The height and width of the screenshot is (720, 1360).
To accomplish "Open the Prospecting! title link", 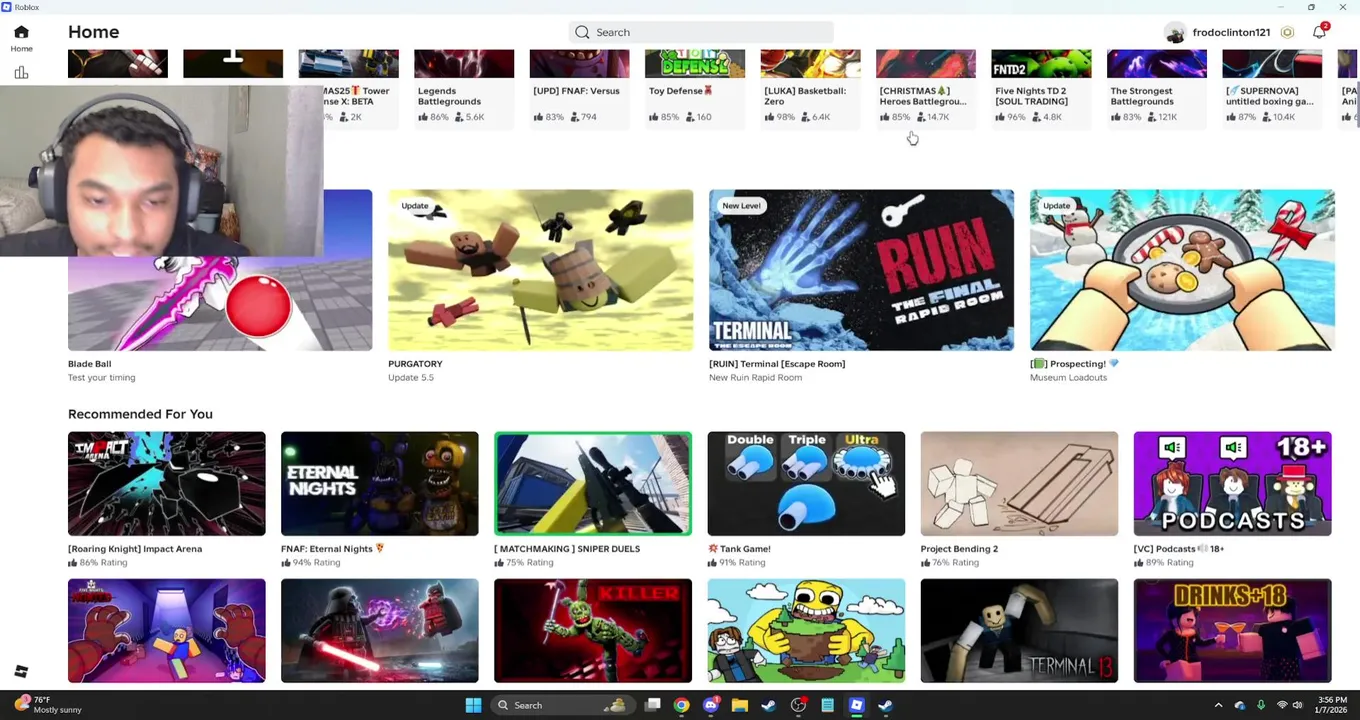I will [x=1074, y=364].
